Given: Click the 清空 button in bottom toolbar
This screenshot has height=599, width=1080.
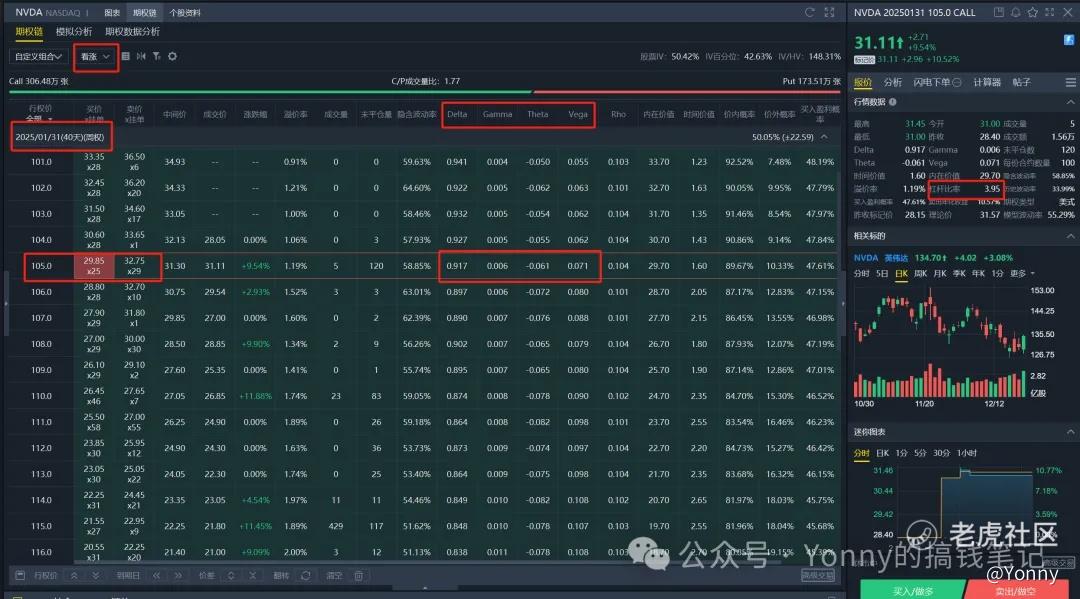Looking at the screenshot, I should click(334, 576).
